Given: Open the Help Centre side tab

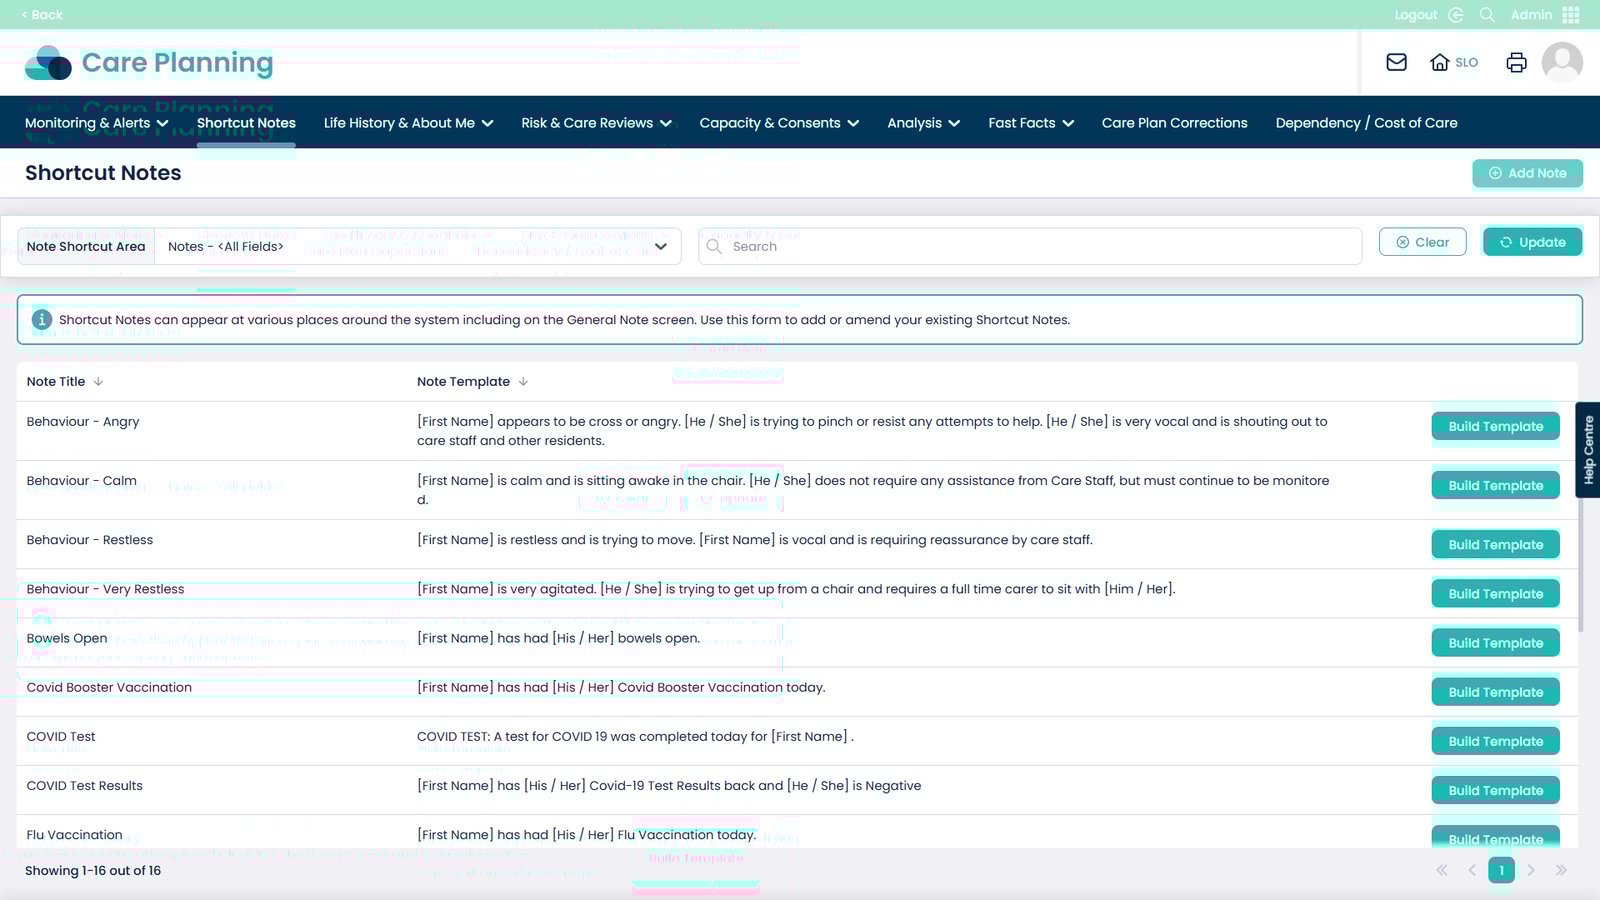Looking at the screenshot, I should (x=1587, y=450).
